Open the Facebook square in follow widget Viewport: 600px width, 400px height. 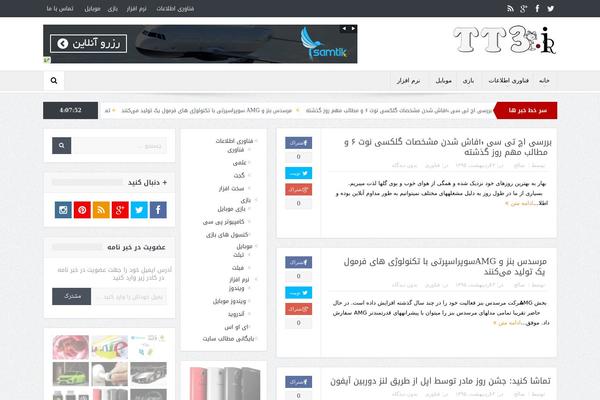(158, 210)
